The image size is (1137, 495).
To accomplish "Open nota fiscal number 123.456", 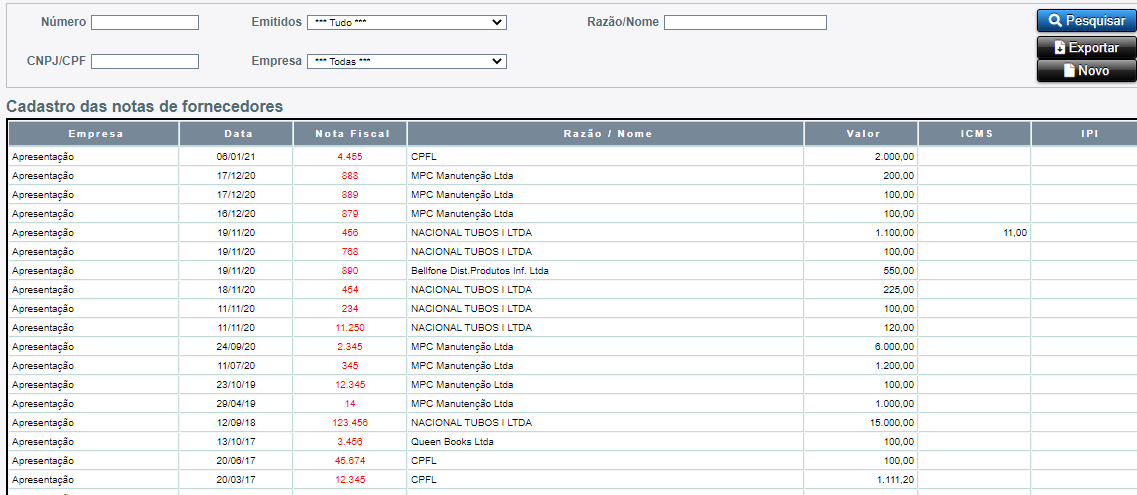I will point(350,422).
